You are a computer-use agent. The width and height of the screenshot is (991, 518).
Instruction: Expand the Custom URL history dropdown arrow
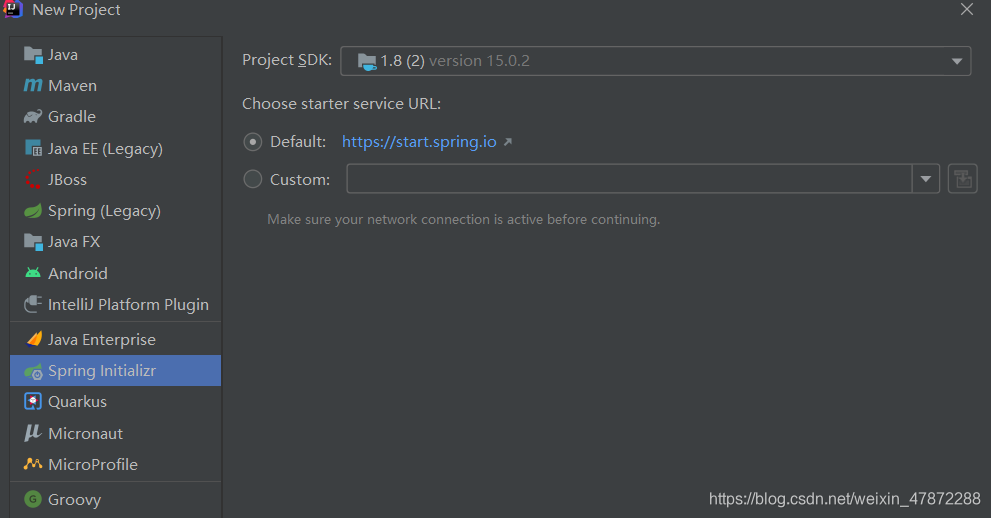point(926,179)
